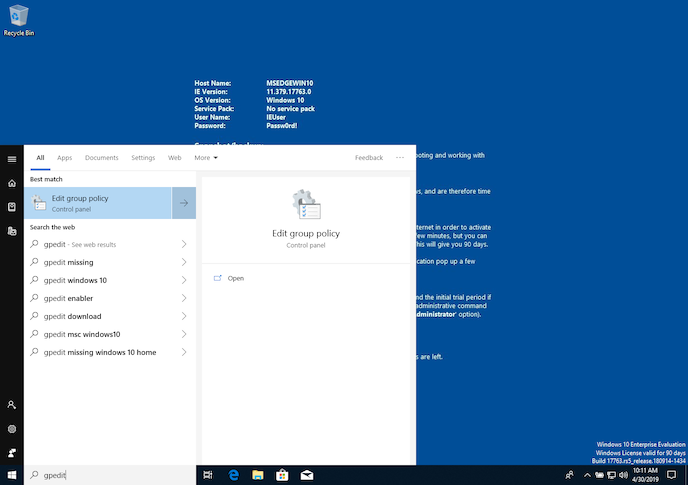Open the Mail app from the taskbar

(307, 475)
